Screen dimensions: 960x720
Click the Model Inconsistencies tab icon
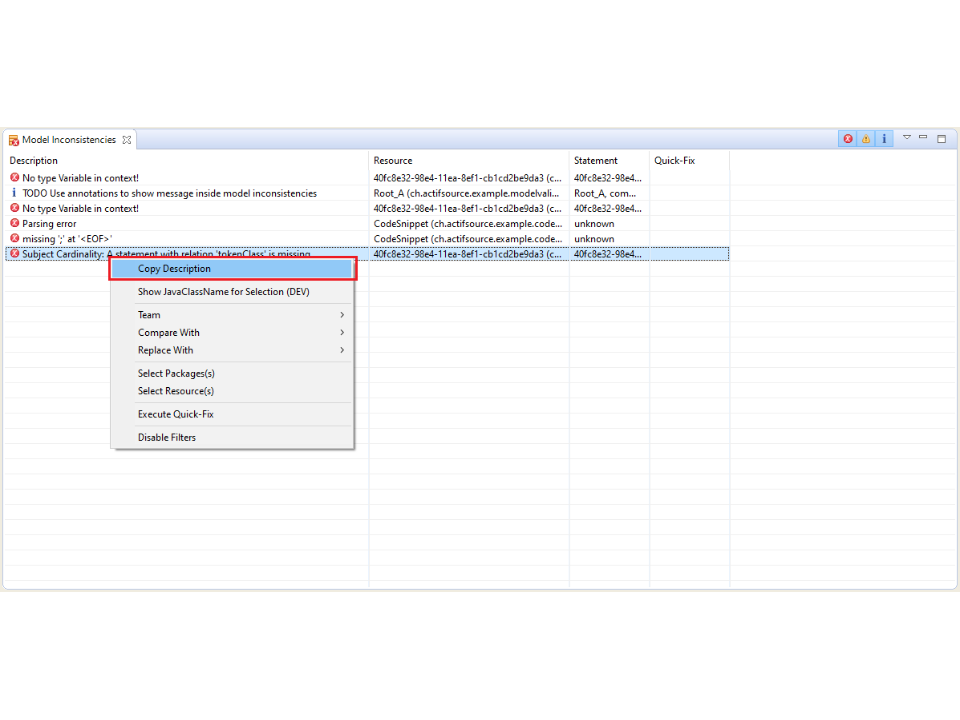point(14,140)
